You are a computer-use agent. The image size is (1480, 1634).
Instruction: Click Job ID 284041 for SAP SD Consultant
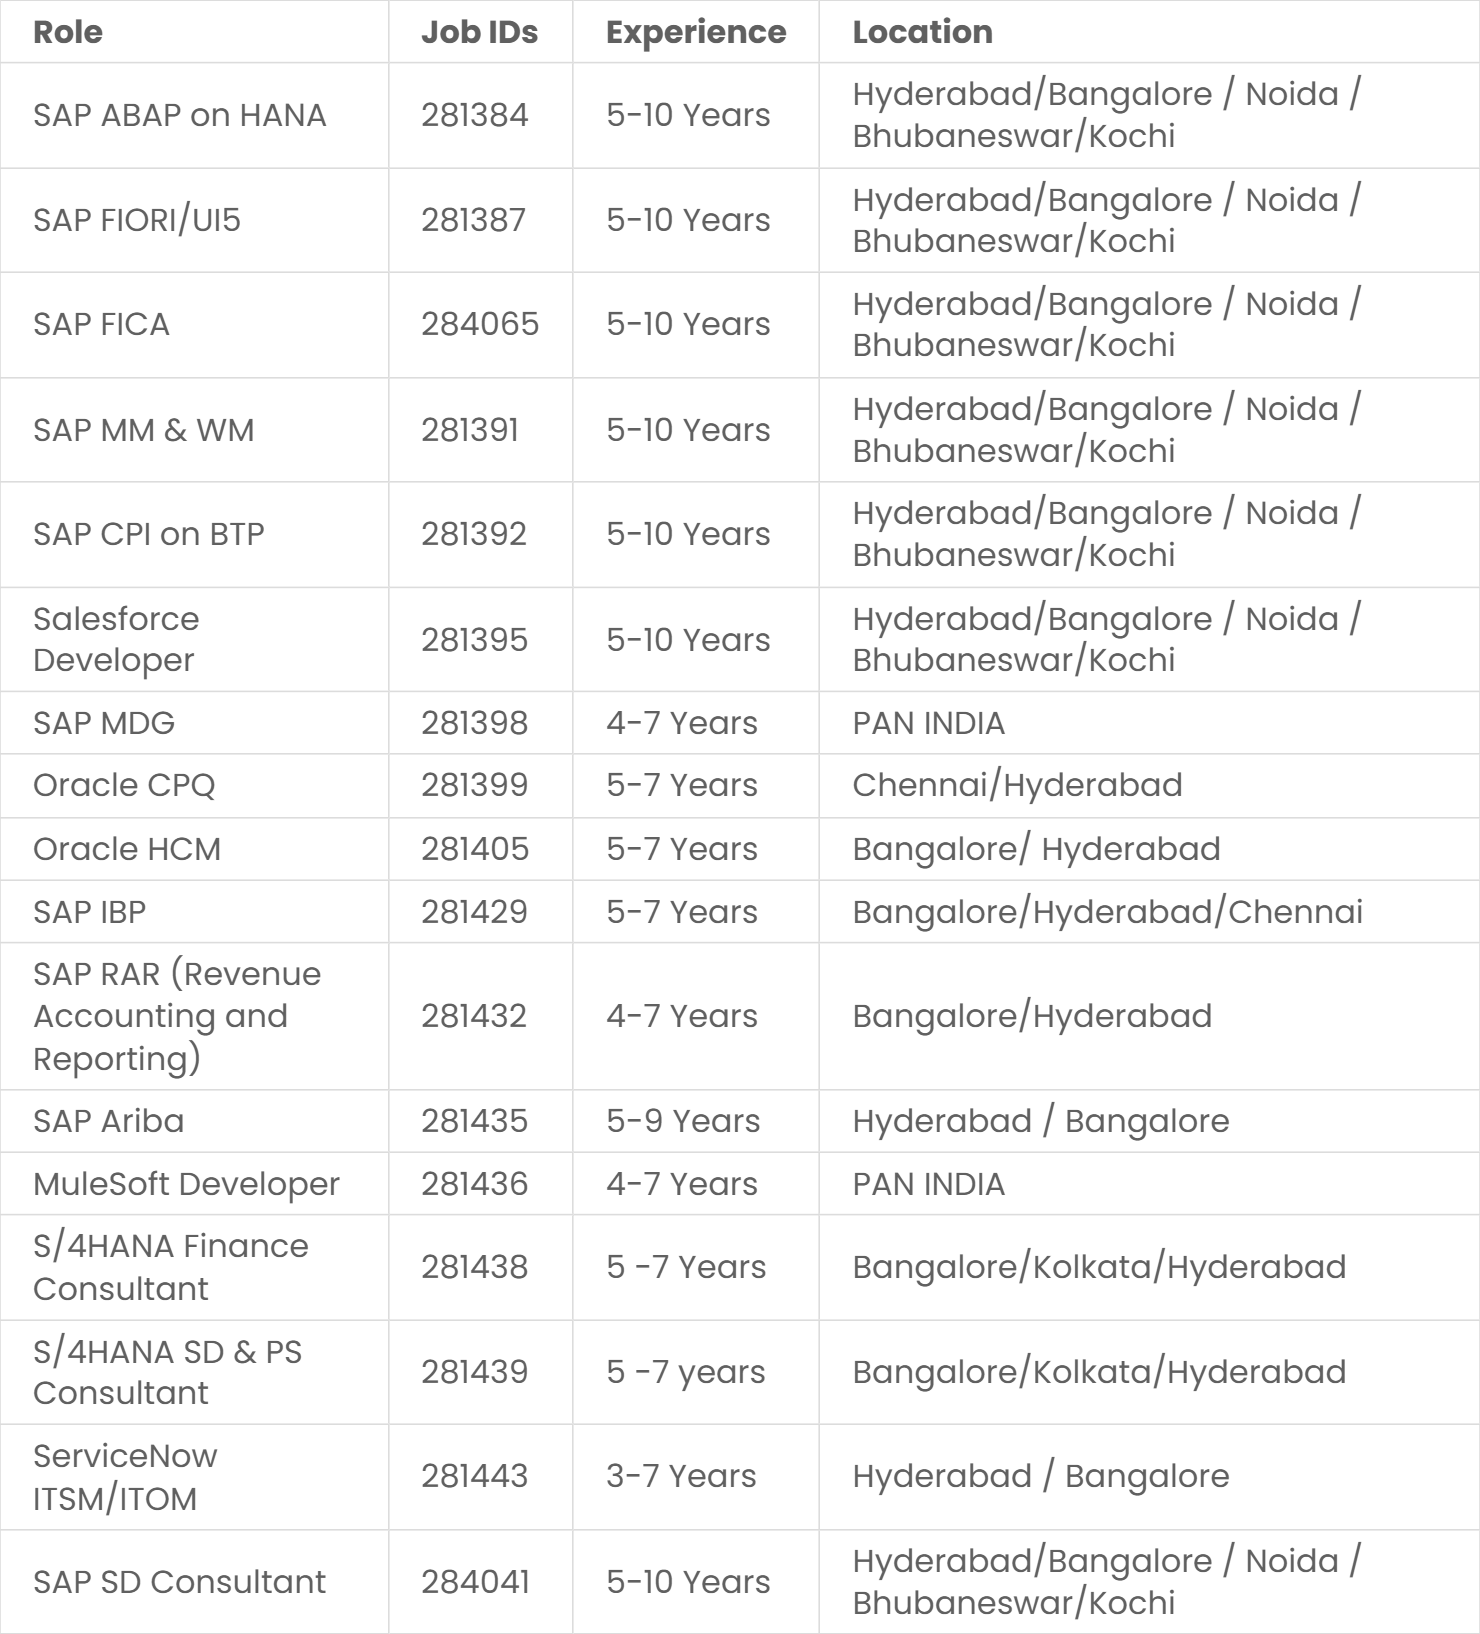coord(475,1582)
